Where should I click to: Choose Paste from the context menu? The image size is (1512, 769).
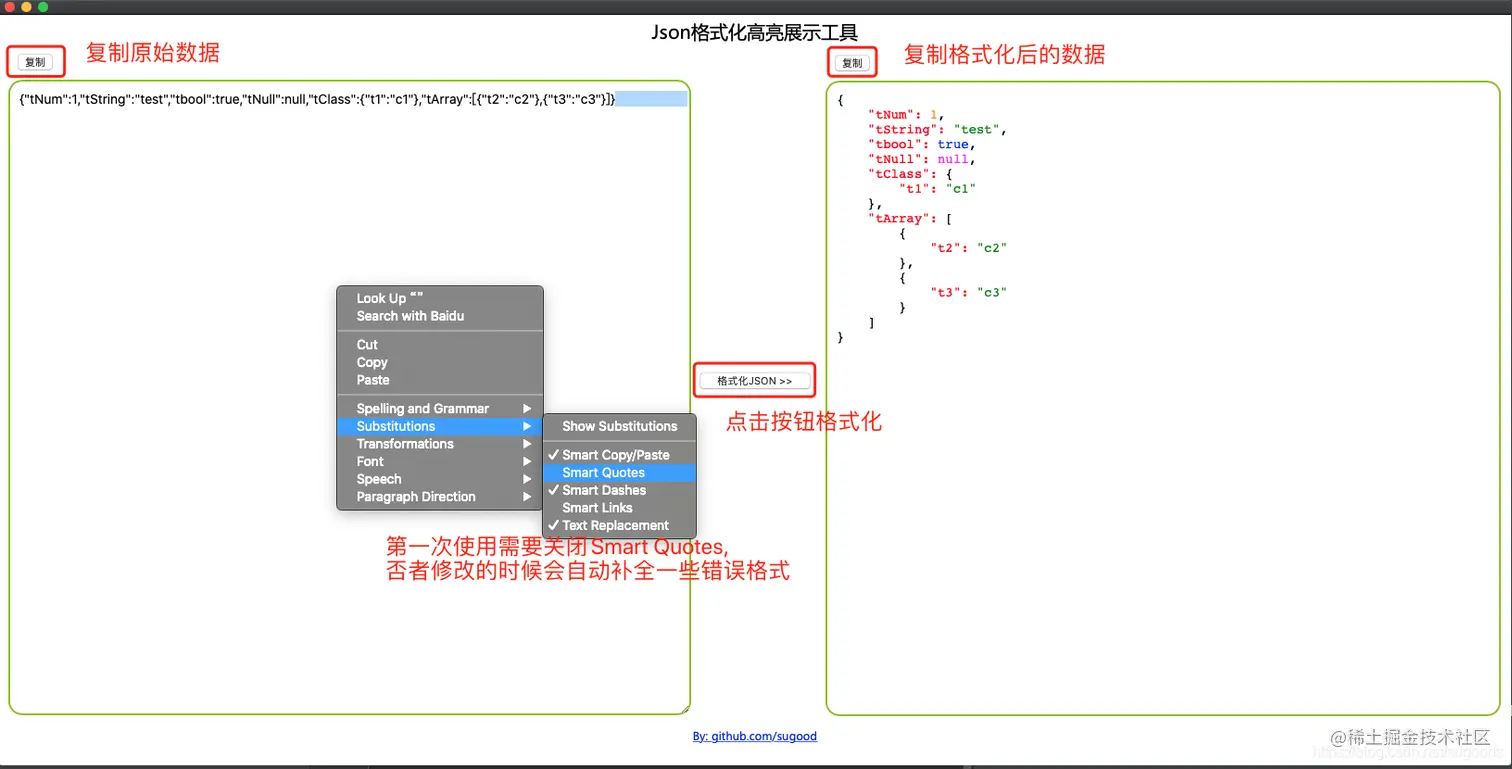(371, 380)
